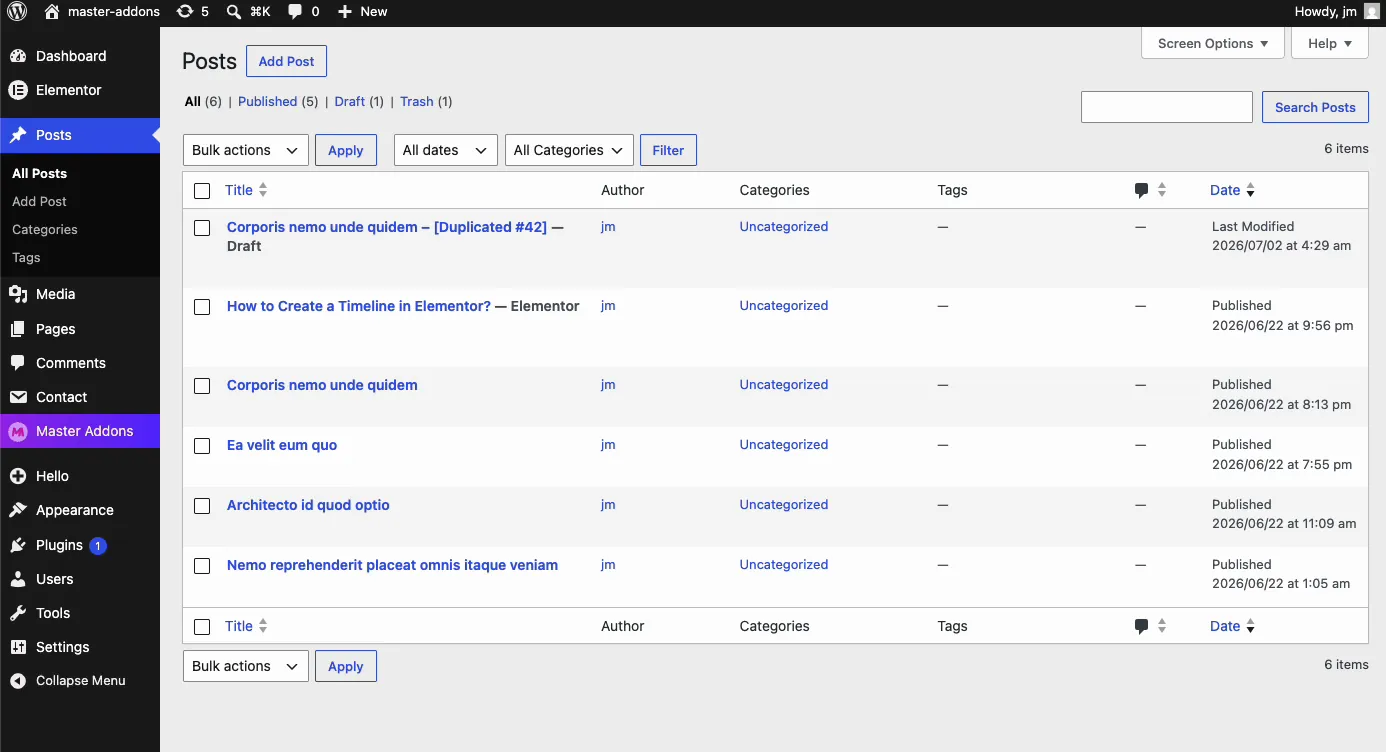Click comments column icon in table header
1386x752 pixels.
point(1141,190)
